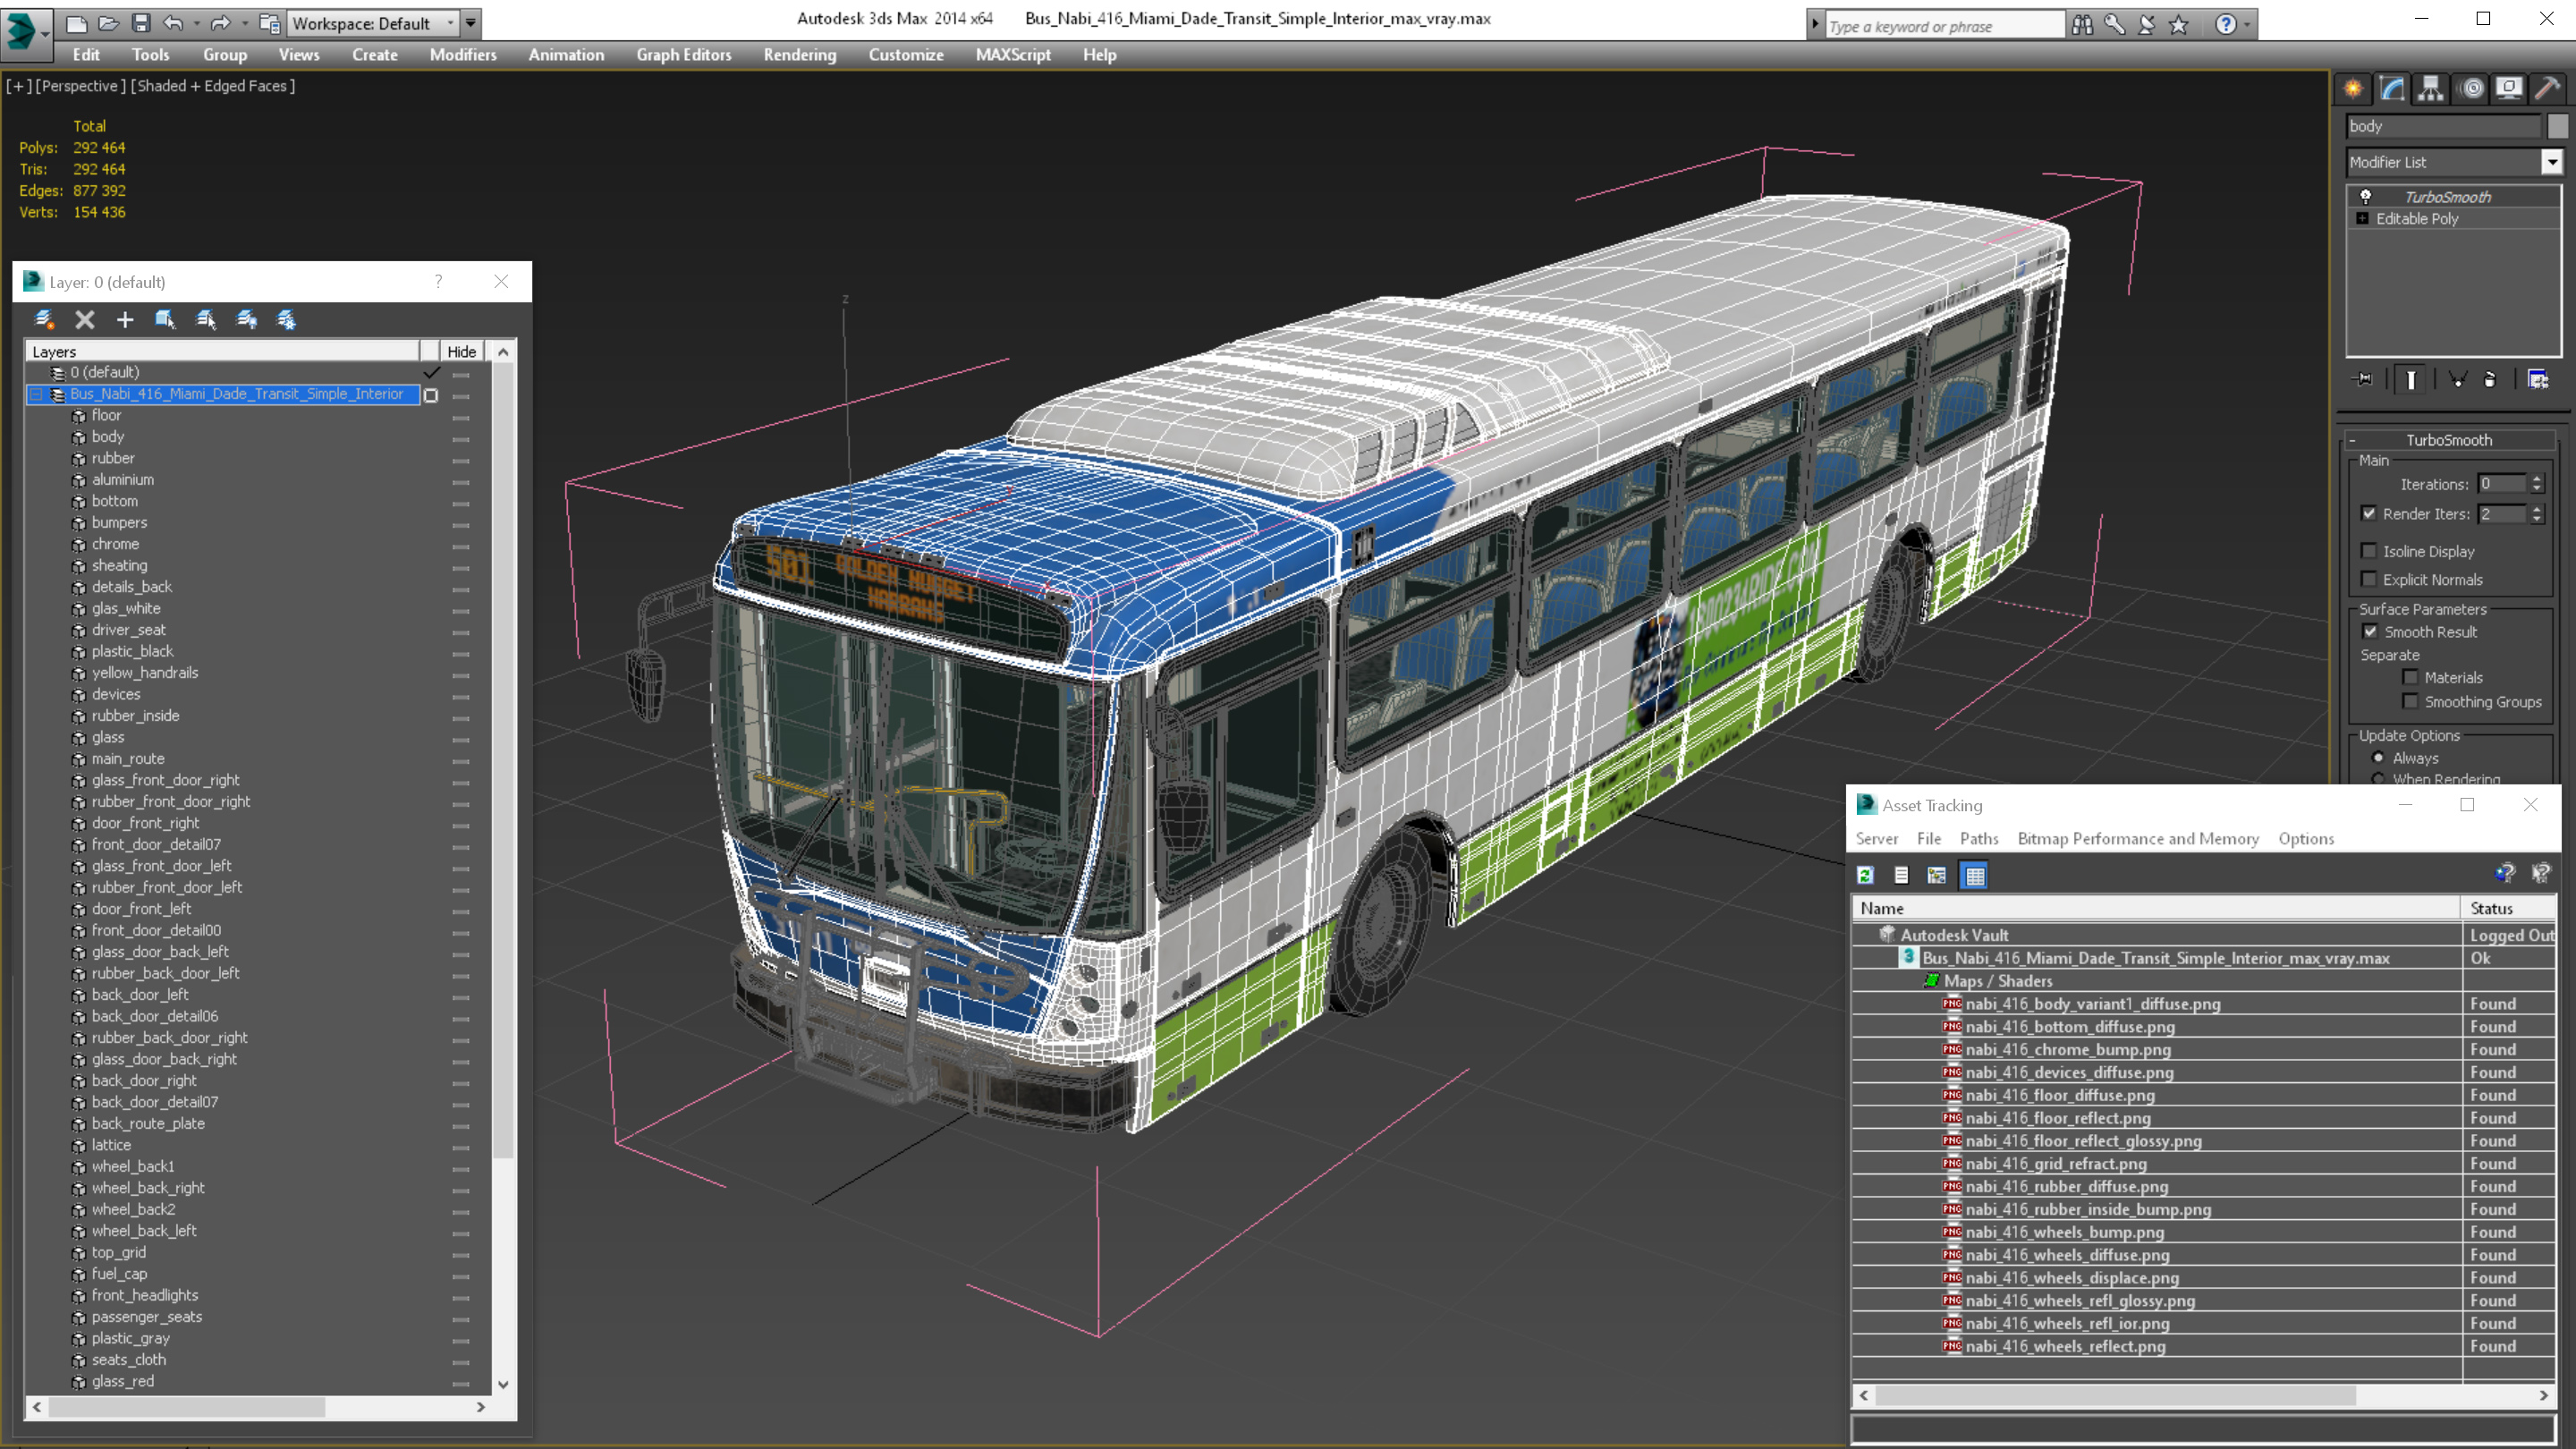2576x1449 pixels.
Task: Click Add Selected Objects plus icon in Layer dialog
Action: (125, 319)
